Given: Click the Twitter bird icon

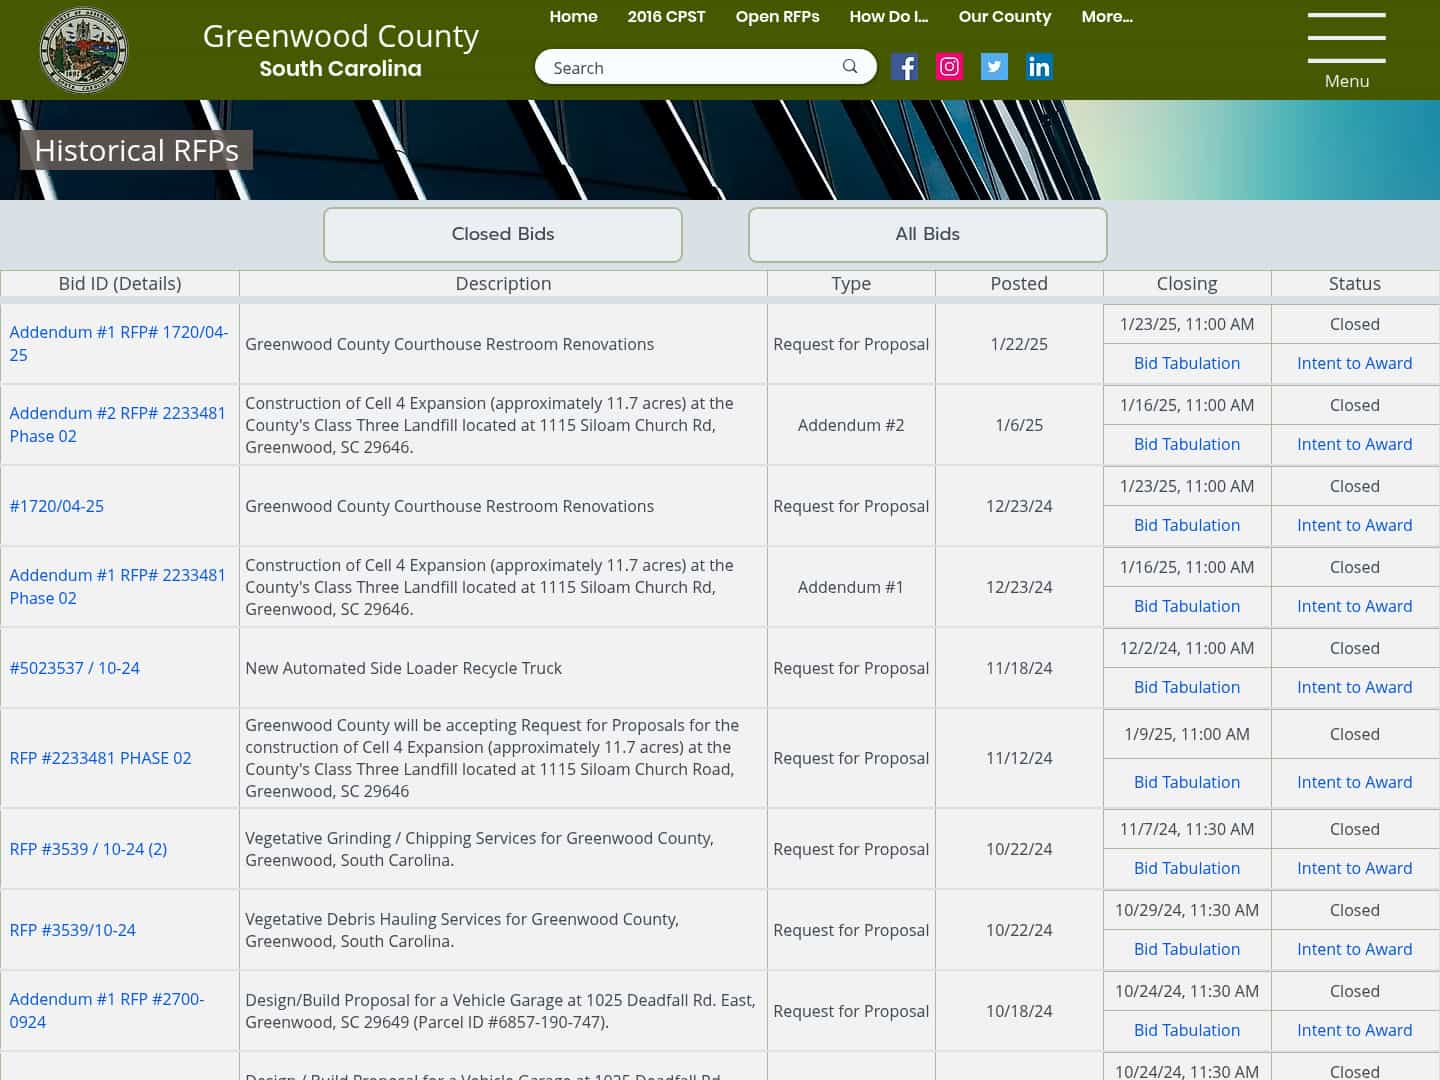Looking at the screenshot, I should tap(994, 66).
